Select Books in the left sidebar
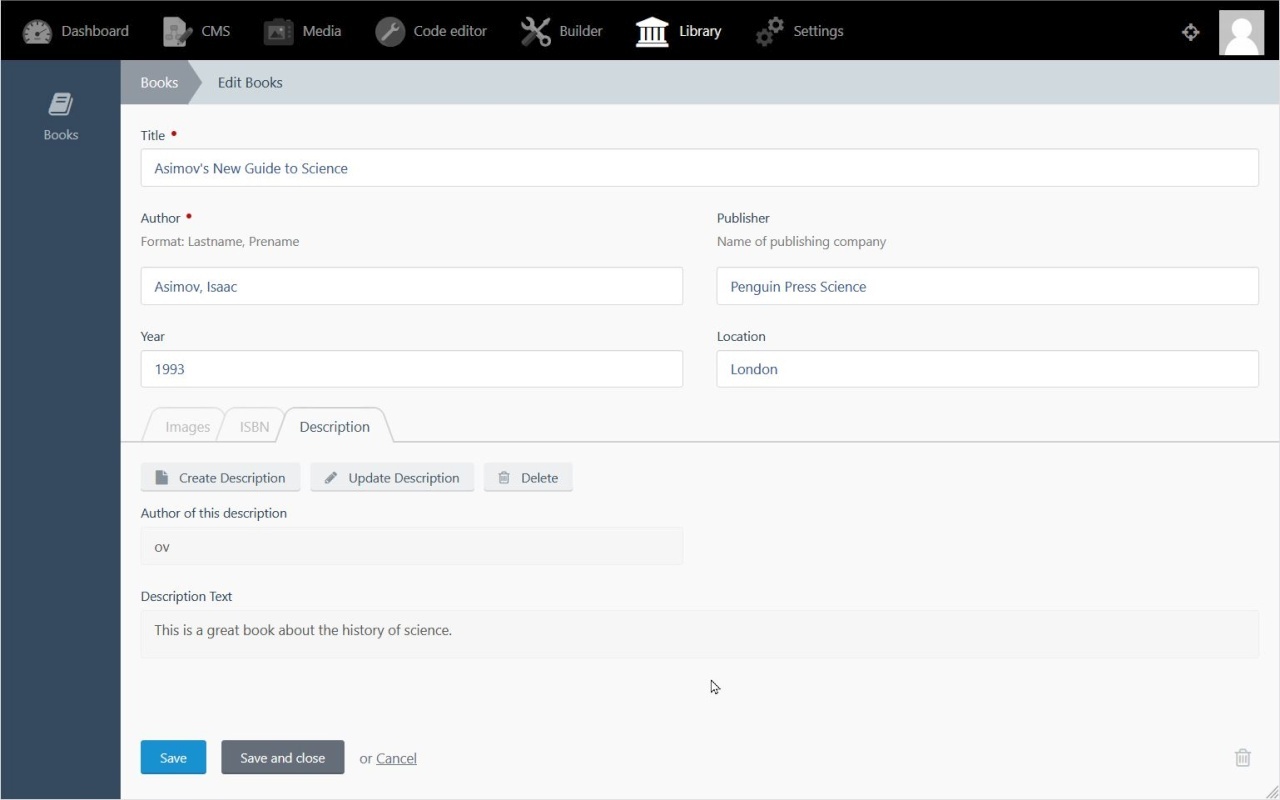 coord(61,115)
